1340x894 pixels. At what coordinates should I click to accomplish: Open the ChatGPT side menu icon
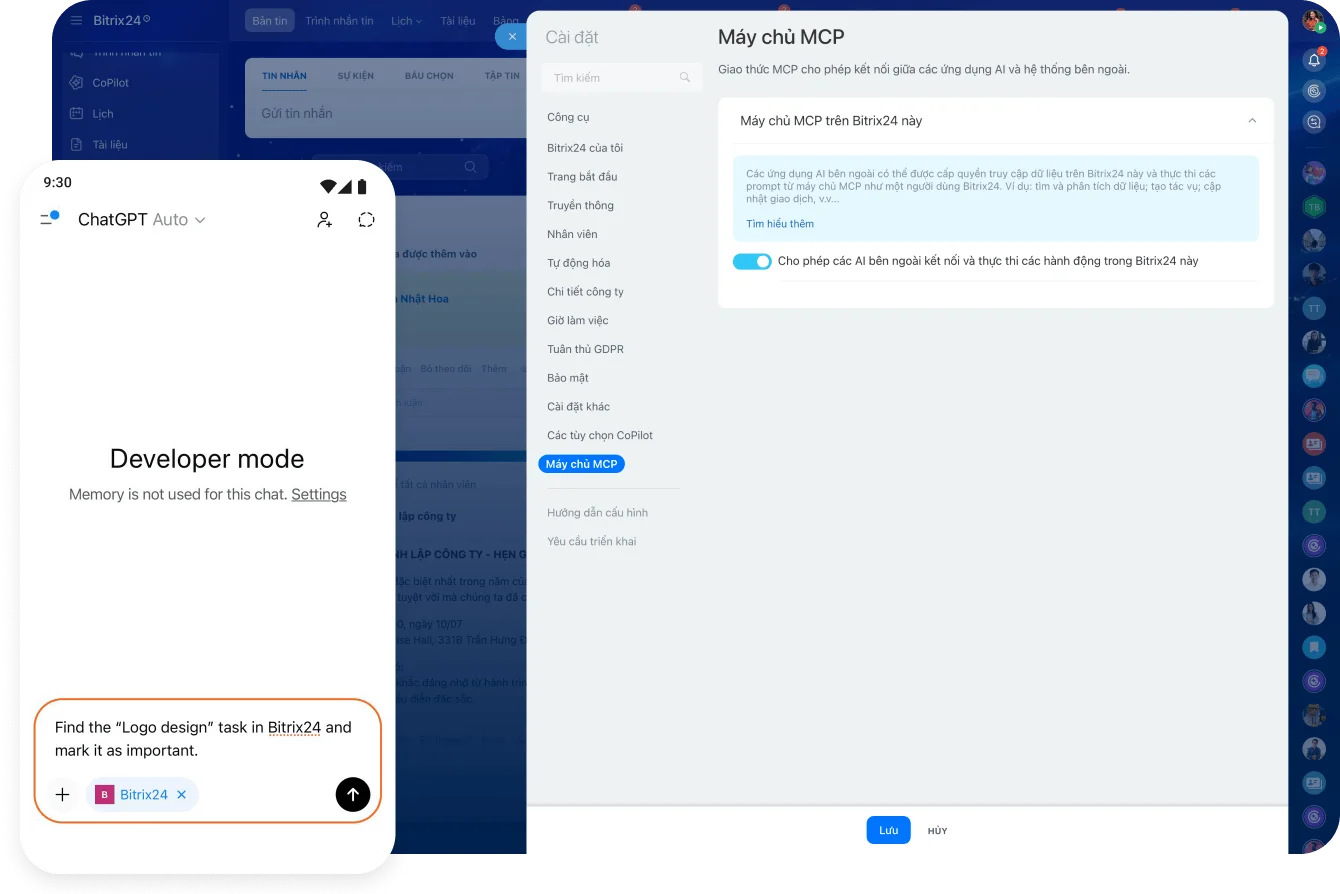pos(49,218)
